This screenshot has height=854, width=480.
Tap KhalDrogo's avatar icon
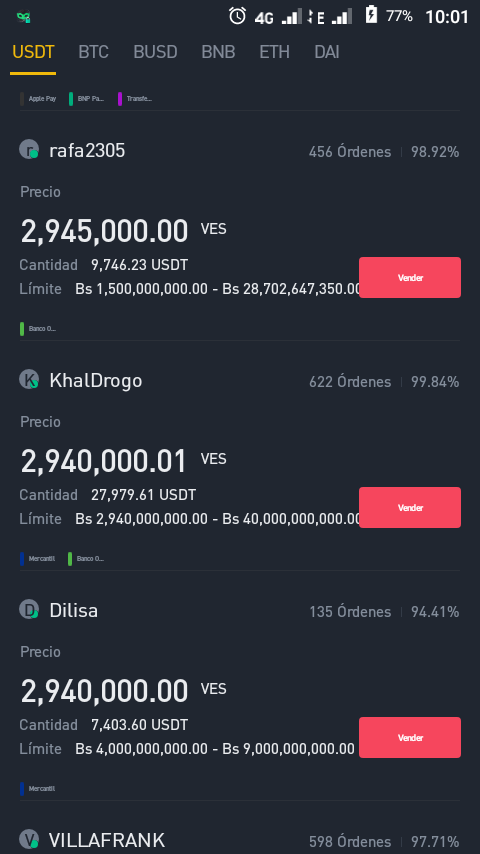[29, 379]
